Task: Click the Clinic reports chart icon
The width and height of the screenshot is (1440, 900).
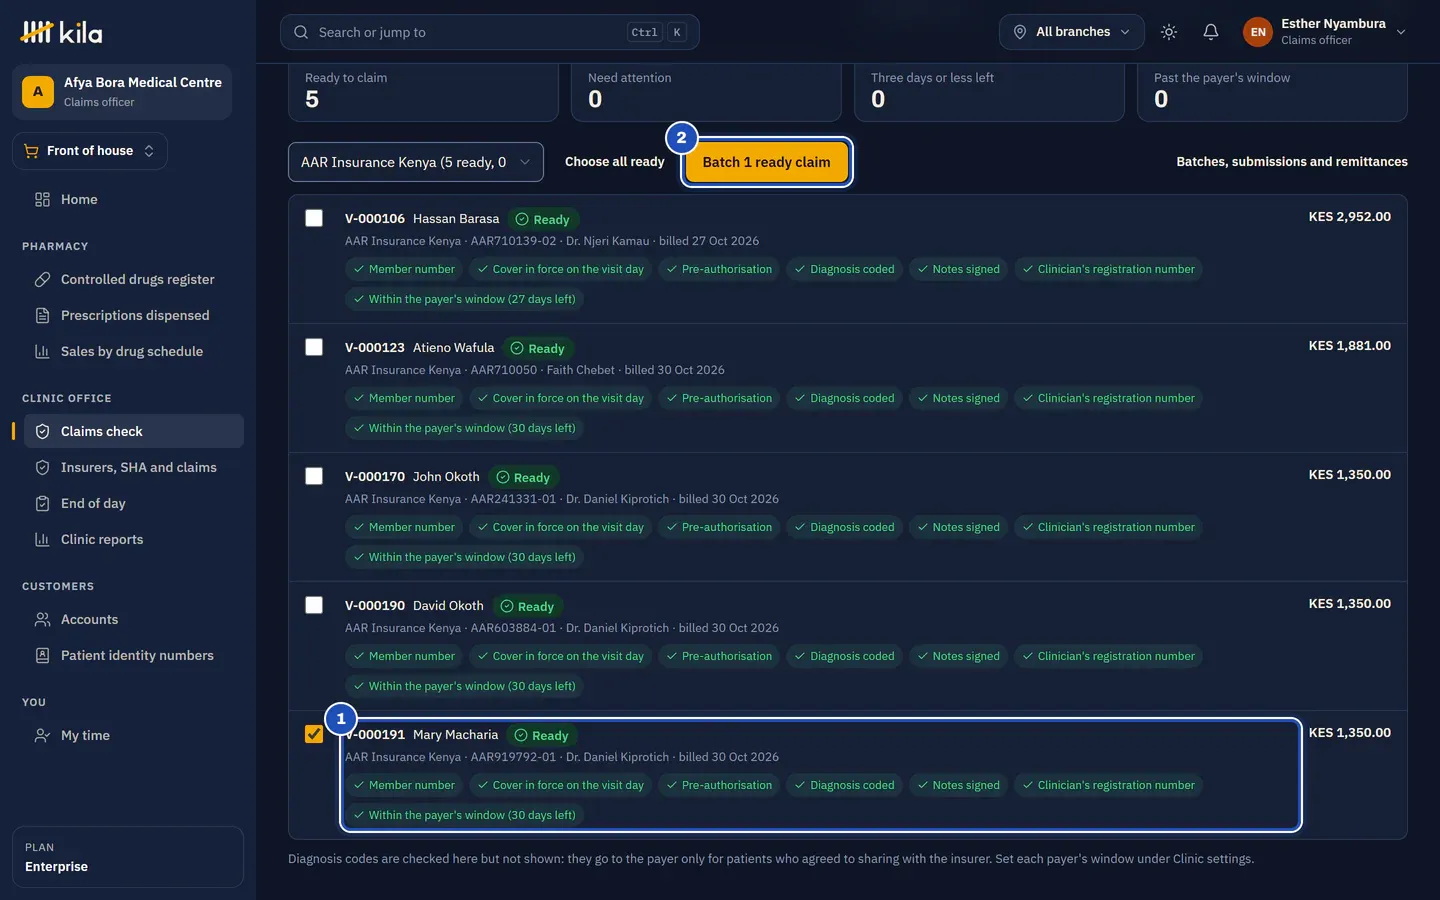Action: 42,539
